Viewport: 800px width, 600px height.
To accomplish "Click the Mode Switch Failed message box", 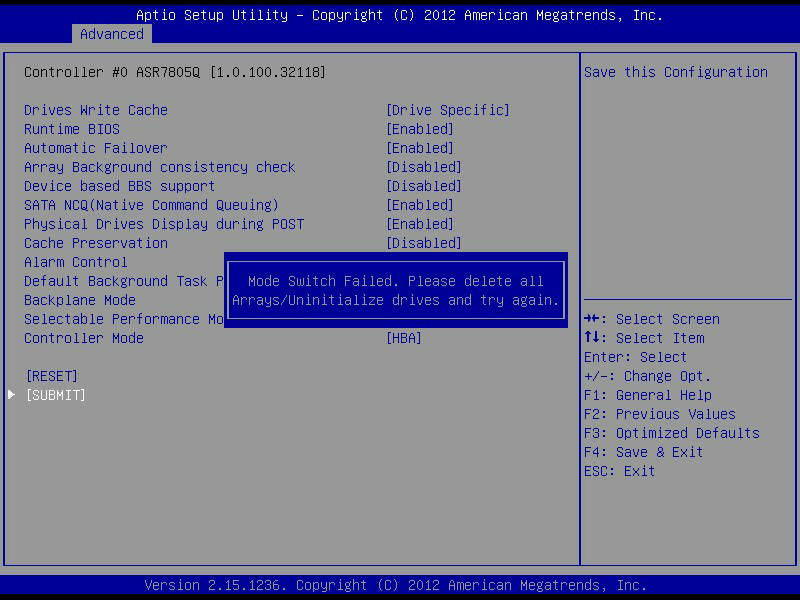I will (x=396, y=290).
